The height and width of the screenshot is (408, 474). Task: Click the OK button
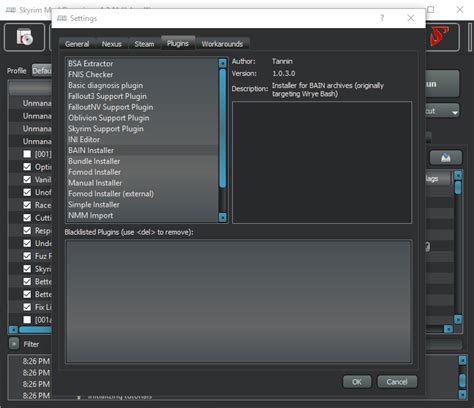tap(357, 382)
